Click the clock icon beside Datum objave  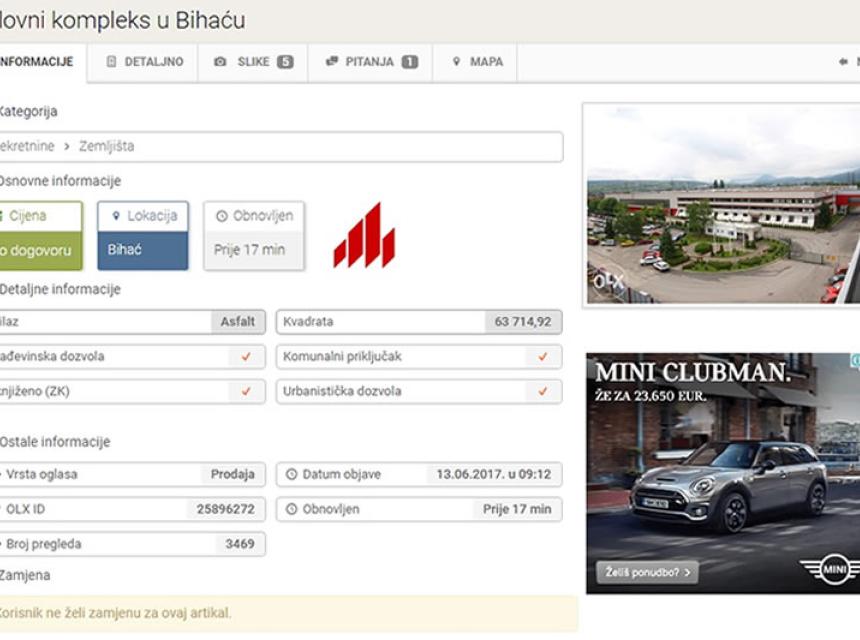point(292,474)
